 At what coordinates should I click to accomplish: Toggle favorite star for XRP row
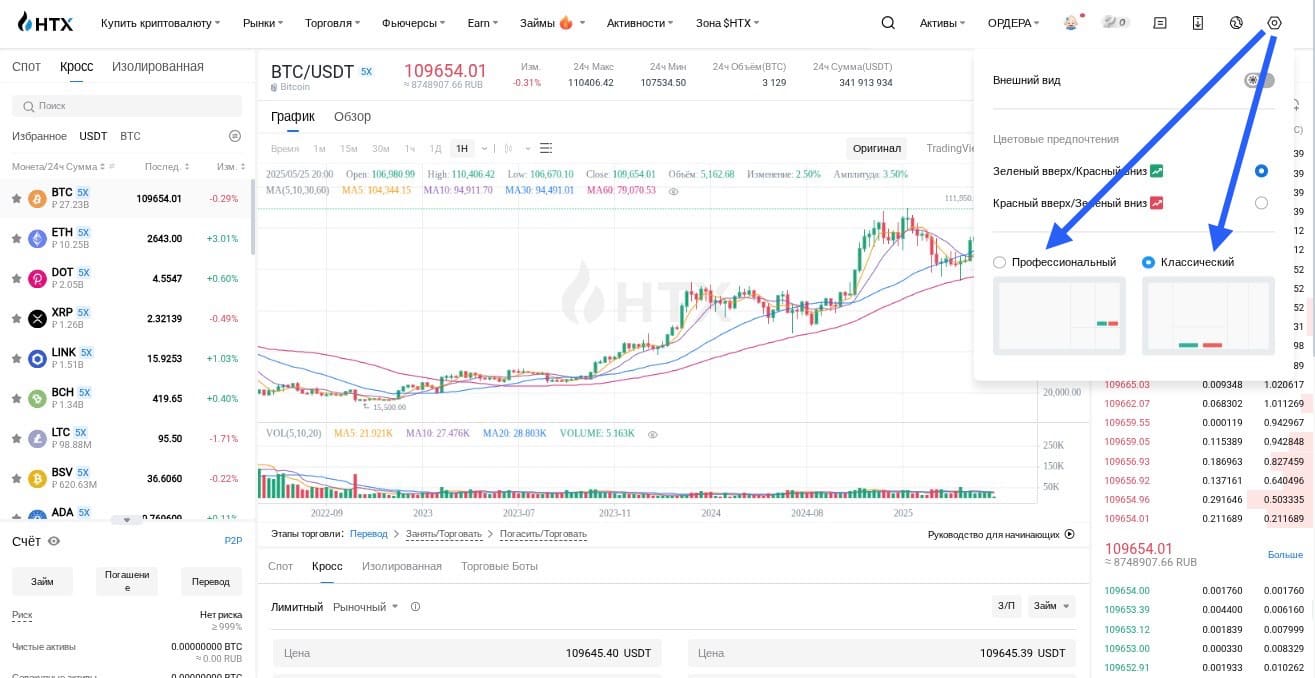click(x=16, y=319)
